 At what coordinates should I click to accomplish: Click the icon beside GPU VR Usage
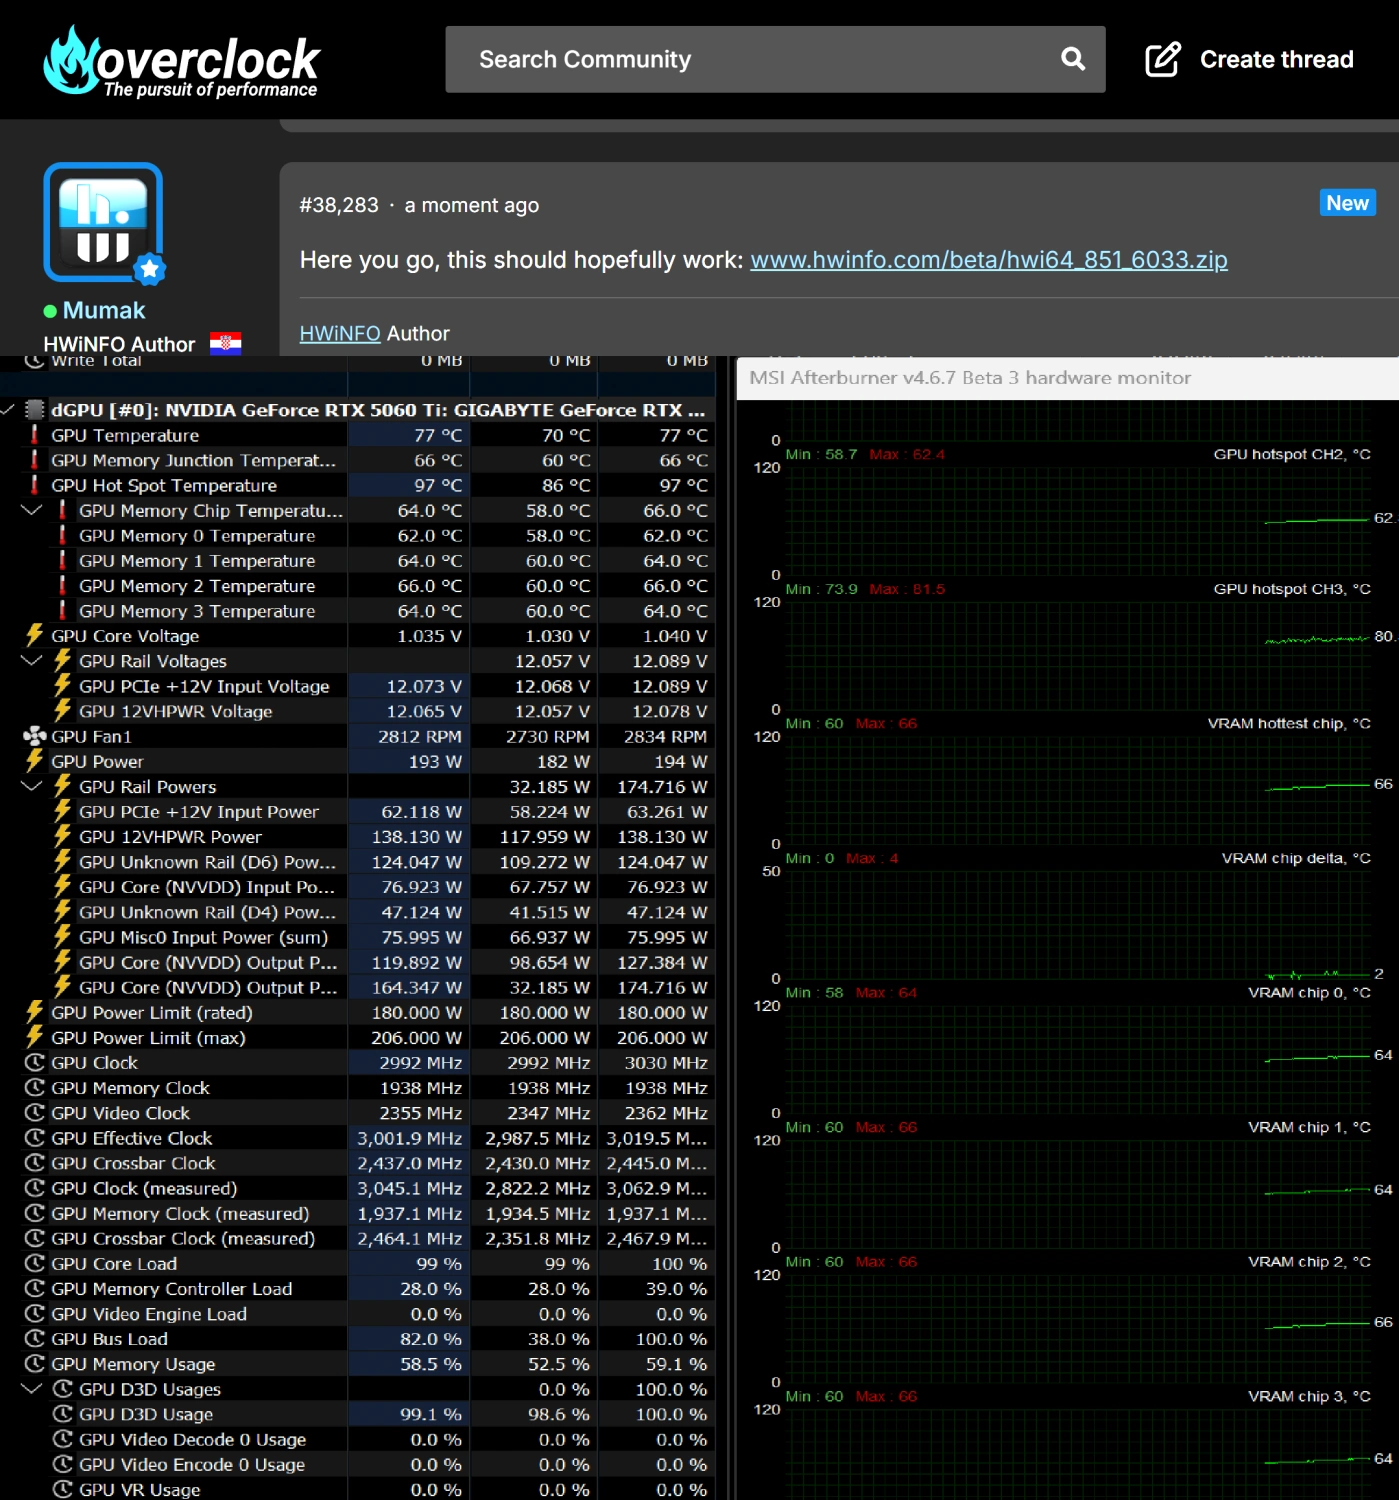63,1489
